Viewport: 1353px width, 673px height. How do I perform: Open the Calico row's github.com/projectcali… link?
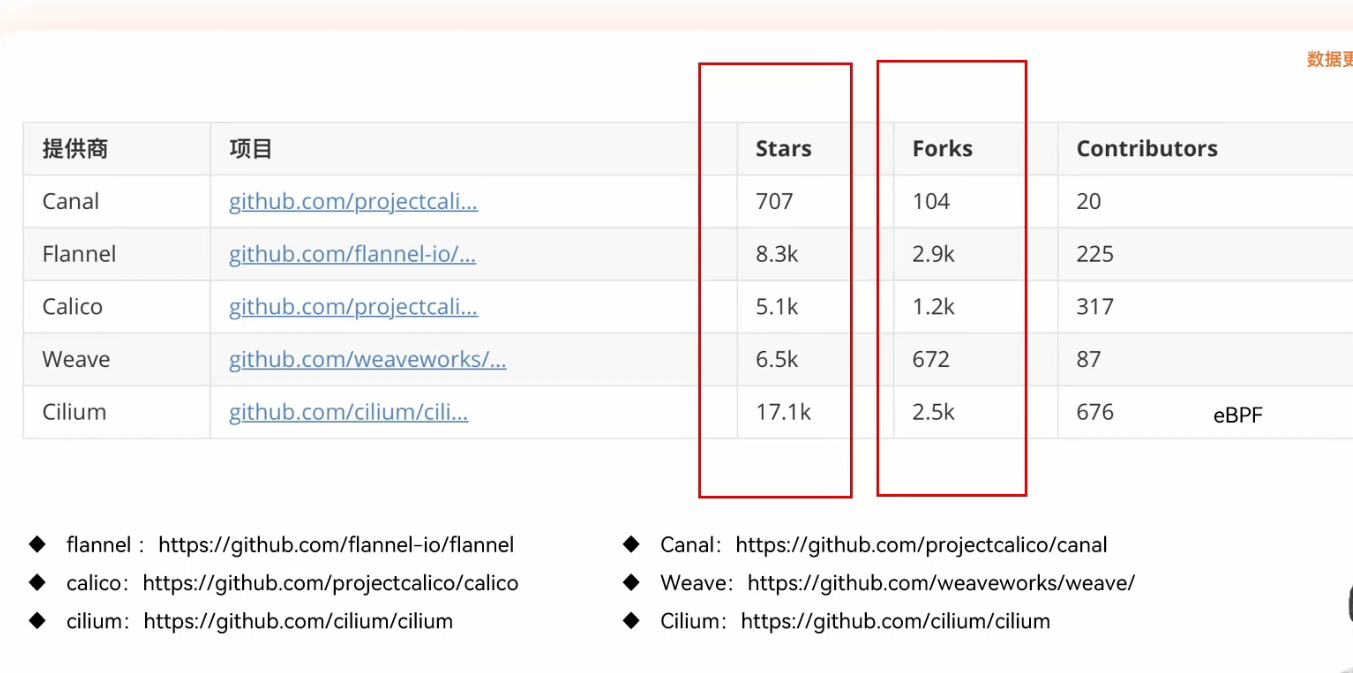click(x=353, y=307)
